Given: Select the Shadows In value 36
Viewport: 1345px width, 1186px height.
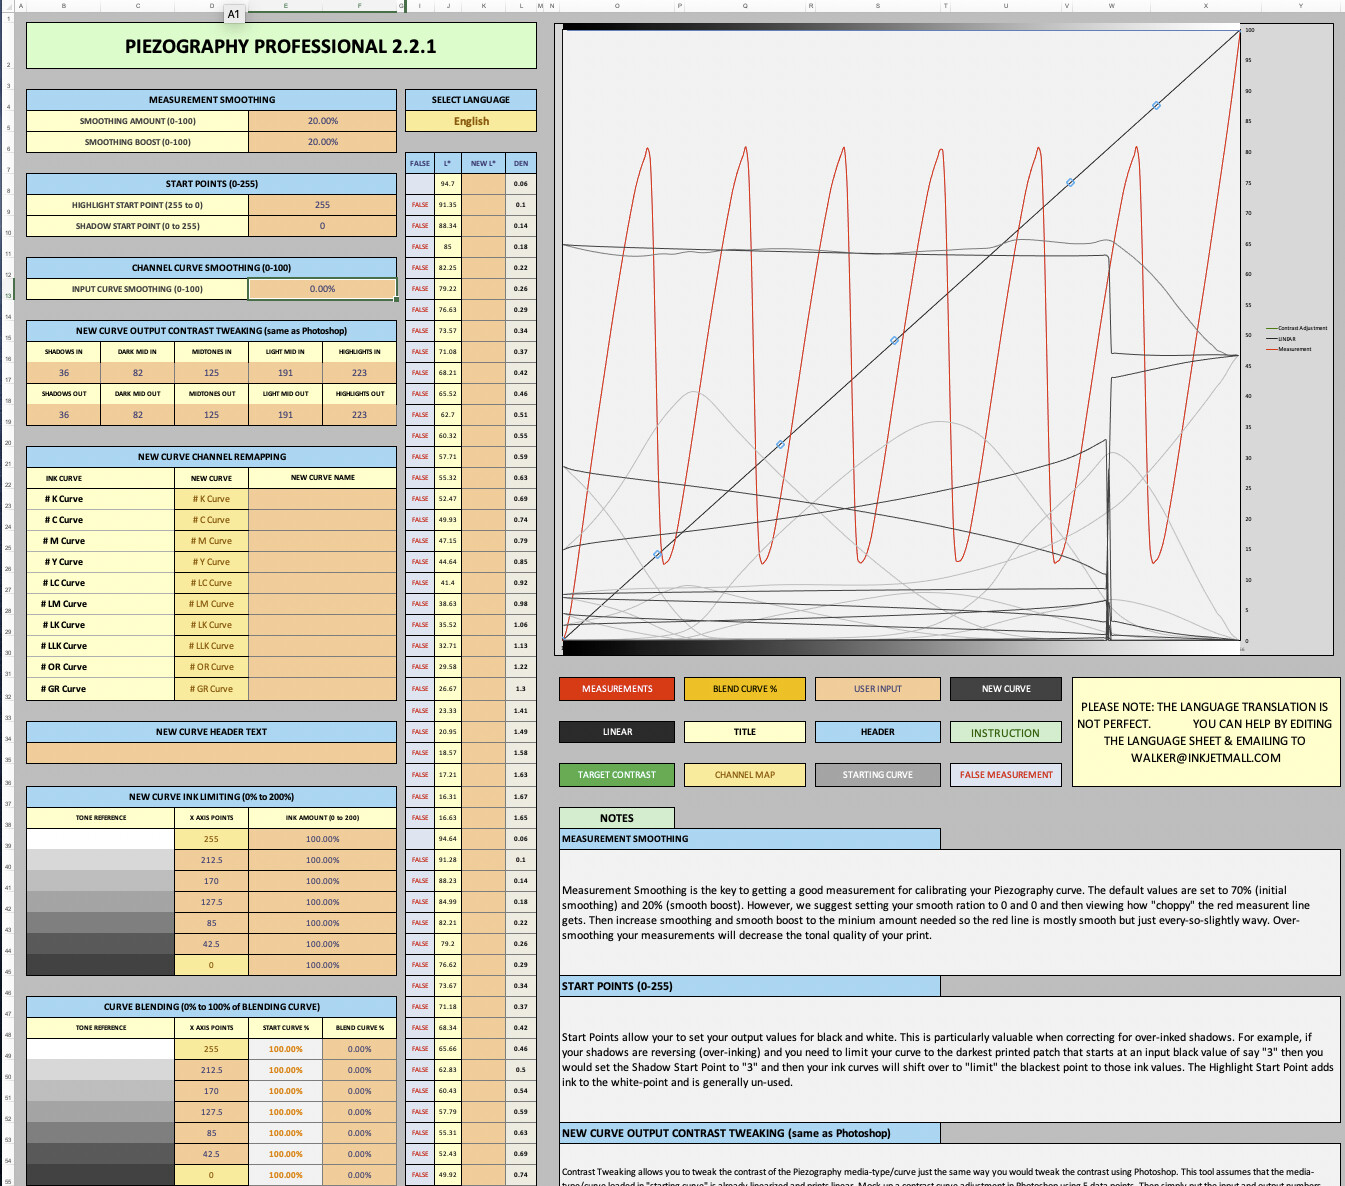Looking at the screenshot, I should [x=64, y=373].
